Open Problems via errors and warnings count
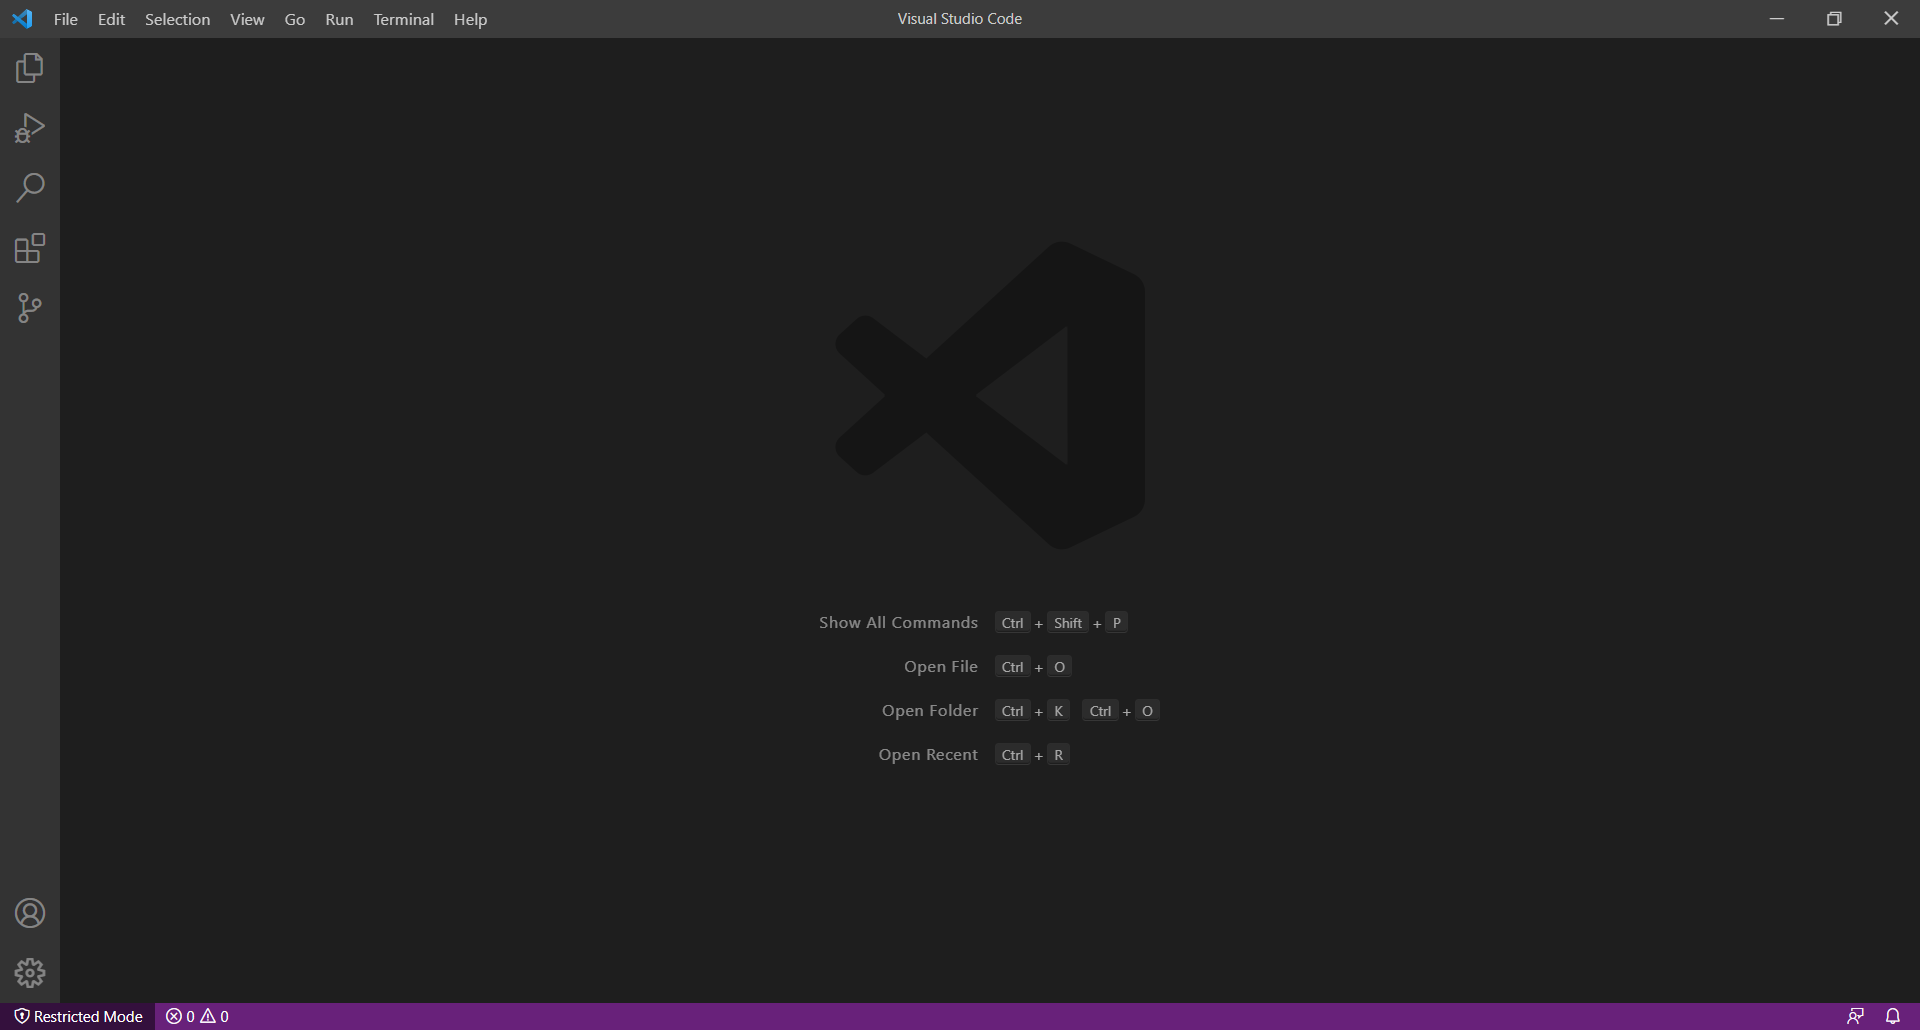This screenshot has width=1920, height=1030. 198,1016
